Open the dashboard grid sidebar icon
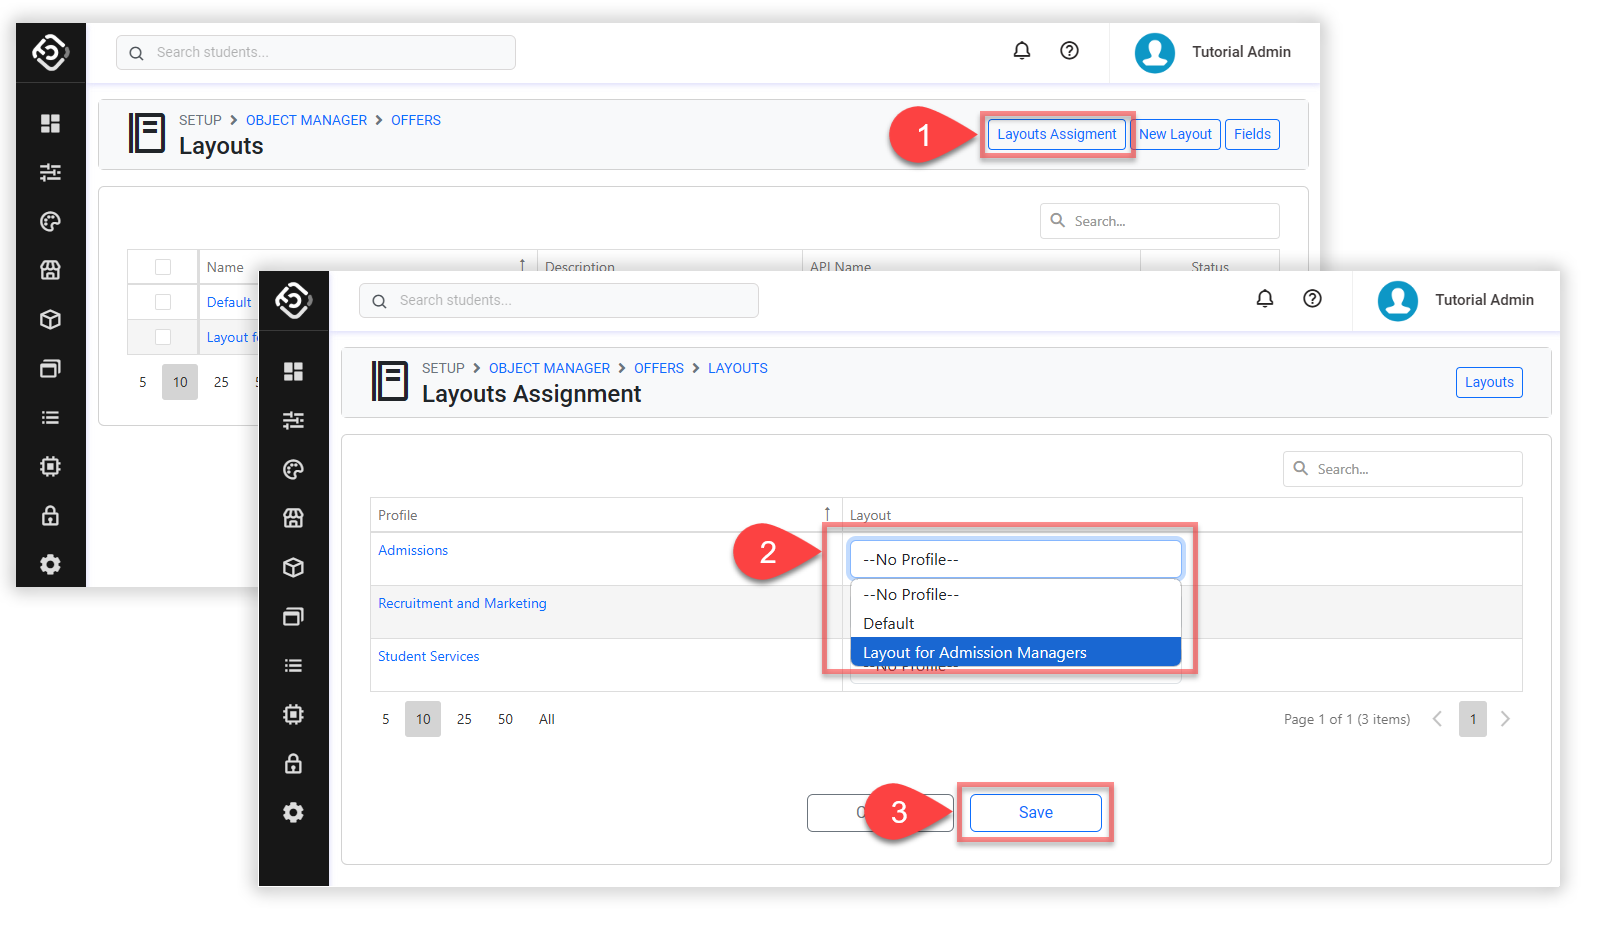The height and width of the screenshot is (928, 1617). click(x=293, y=372)
